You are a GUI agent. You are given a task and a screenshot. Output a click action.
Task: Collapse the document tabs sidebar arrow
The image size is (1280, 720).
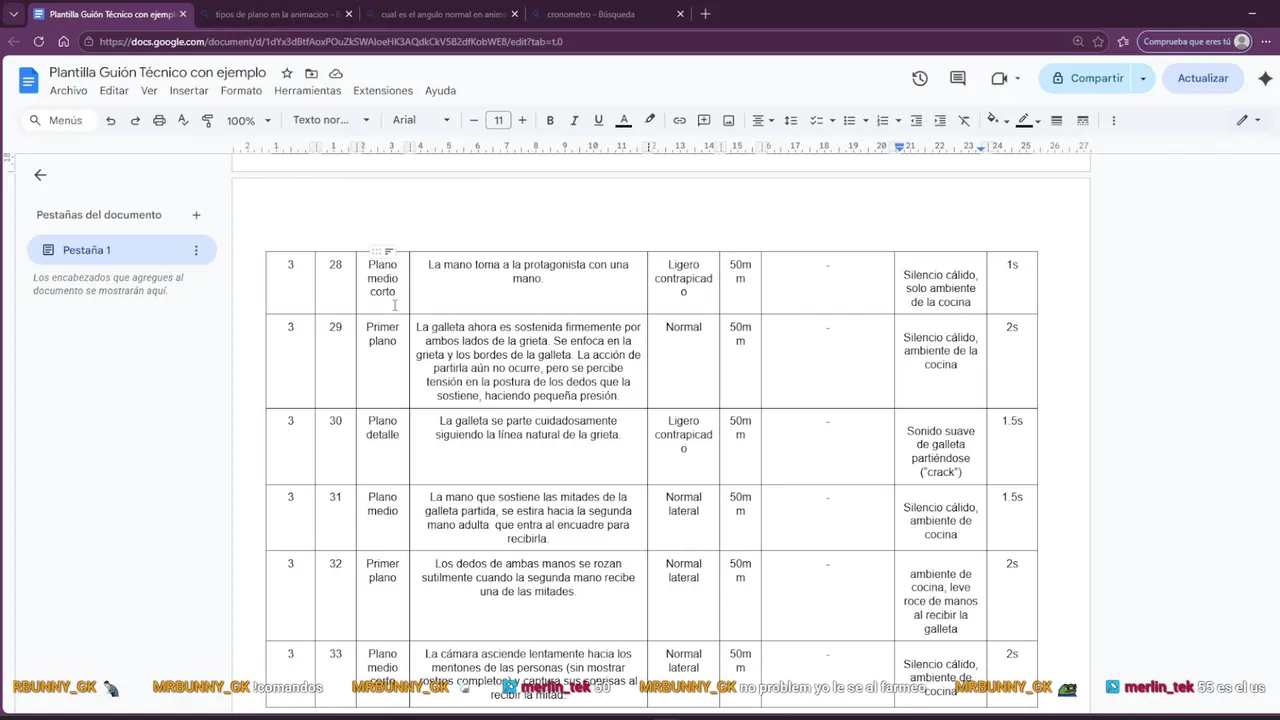(40, 175)
